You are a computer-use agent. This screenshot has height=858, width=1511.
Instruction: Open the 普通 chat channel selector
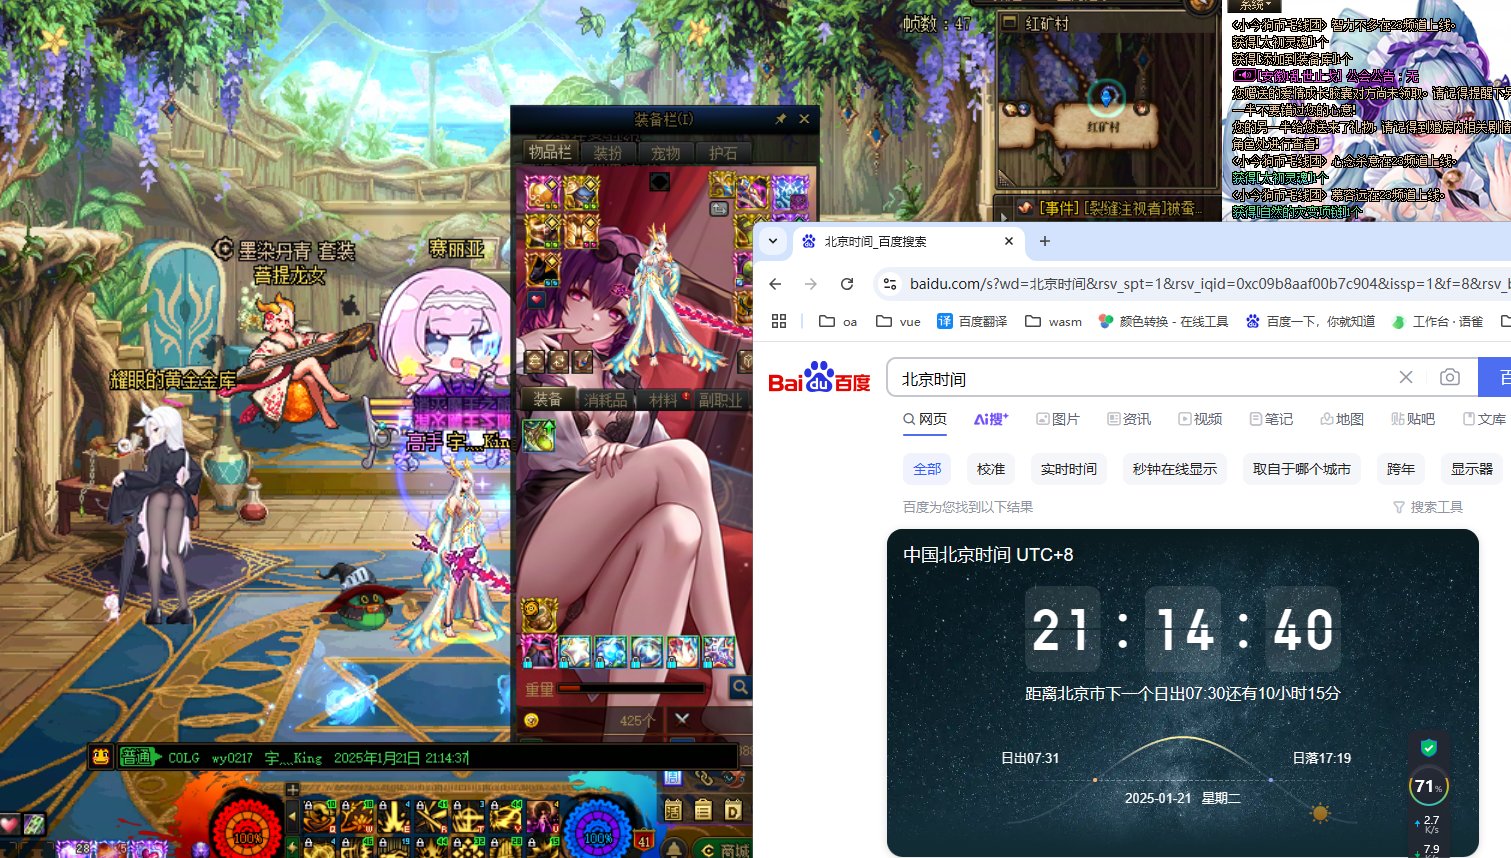(141, 757)
